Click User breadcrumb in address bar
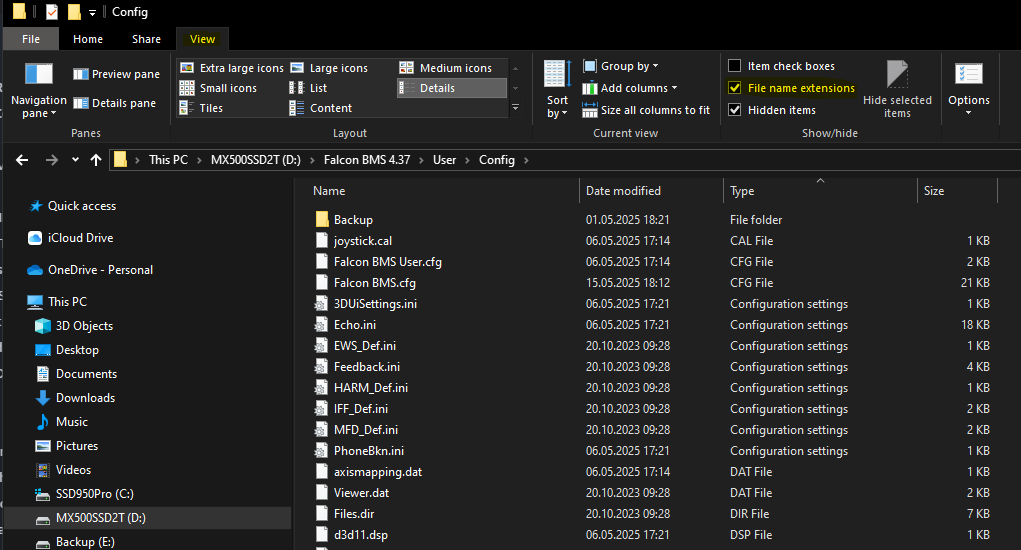 (445, 160)
